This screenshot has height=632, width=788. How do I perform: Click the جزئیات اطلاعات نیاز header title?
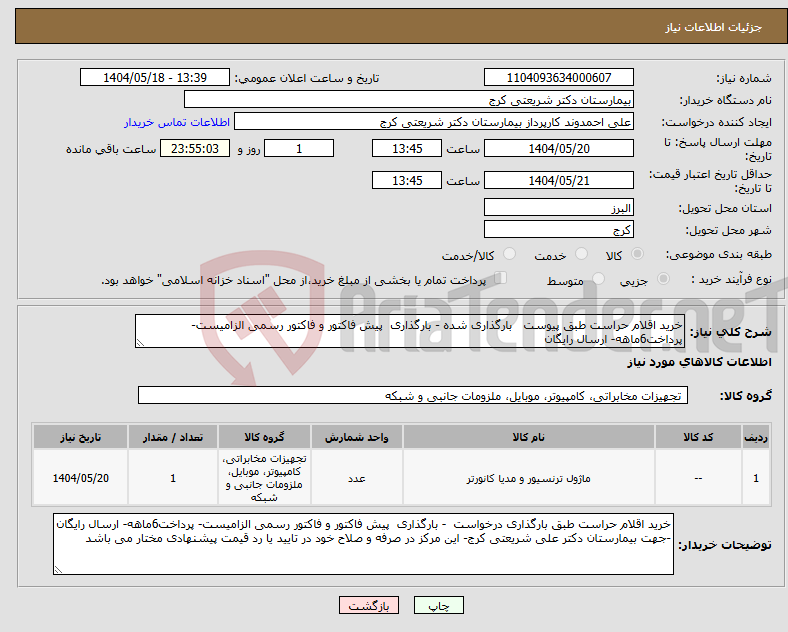point(714,27)
